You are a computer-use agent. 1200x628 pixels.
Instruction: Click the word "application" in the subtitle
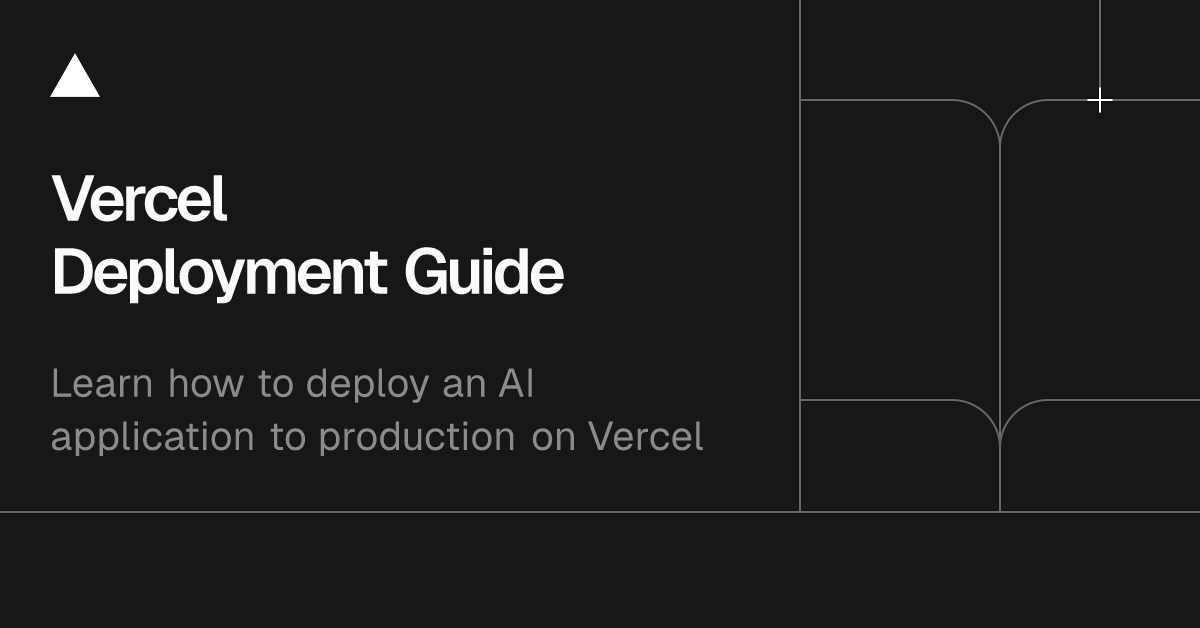point(152,438)
